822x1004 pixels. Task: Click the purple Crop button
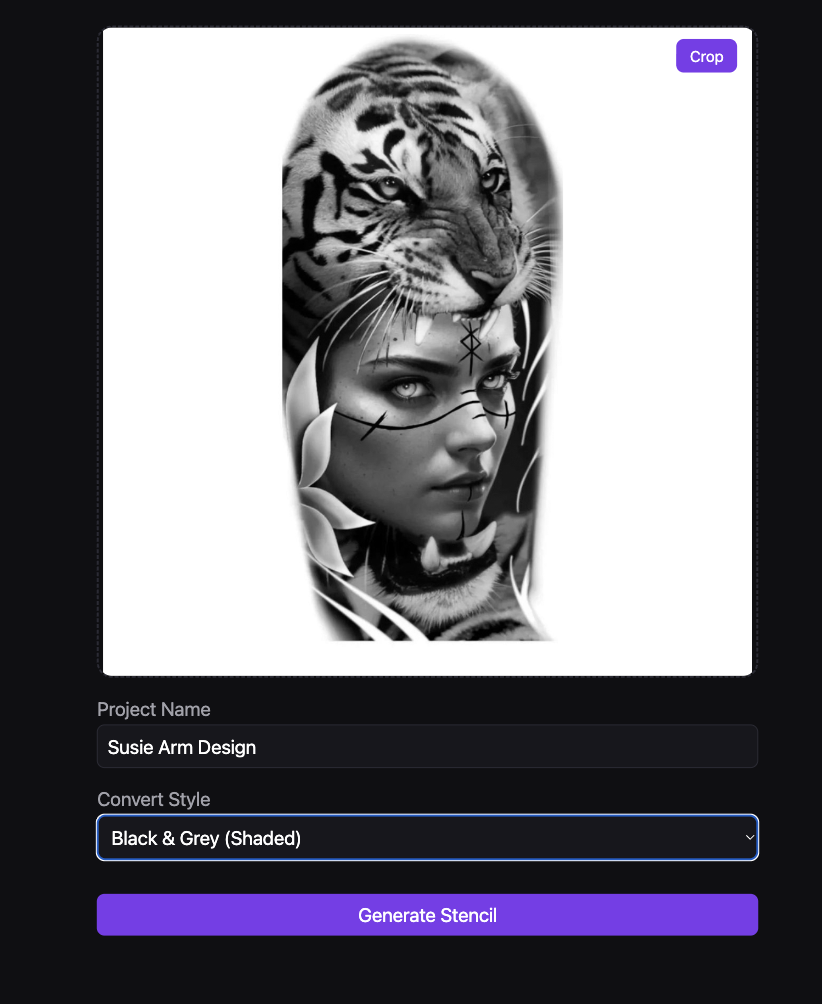coord(706,56)
